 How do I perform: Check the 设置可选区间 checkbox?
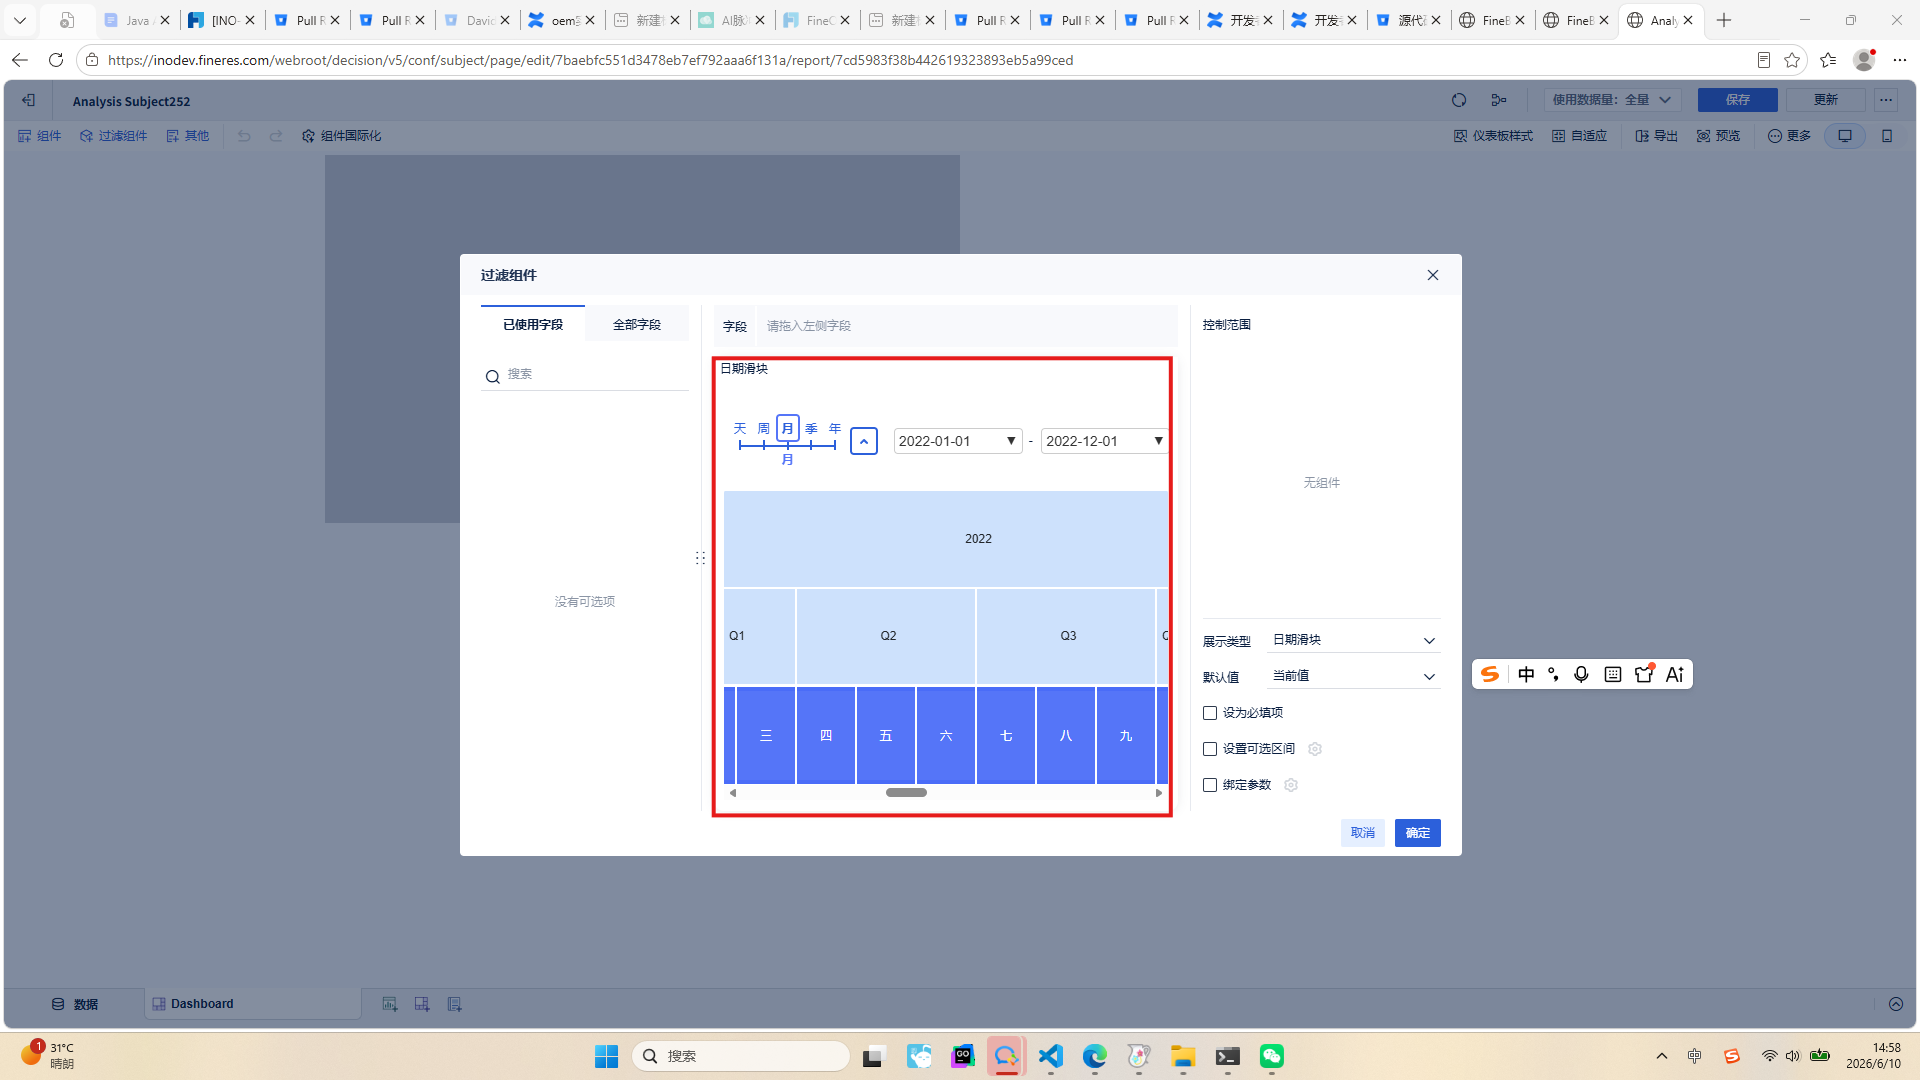tap(1210, 749)
